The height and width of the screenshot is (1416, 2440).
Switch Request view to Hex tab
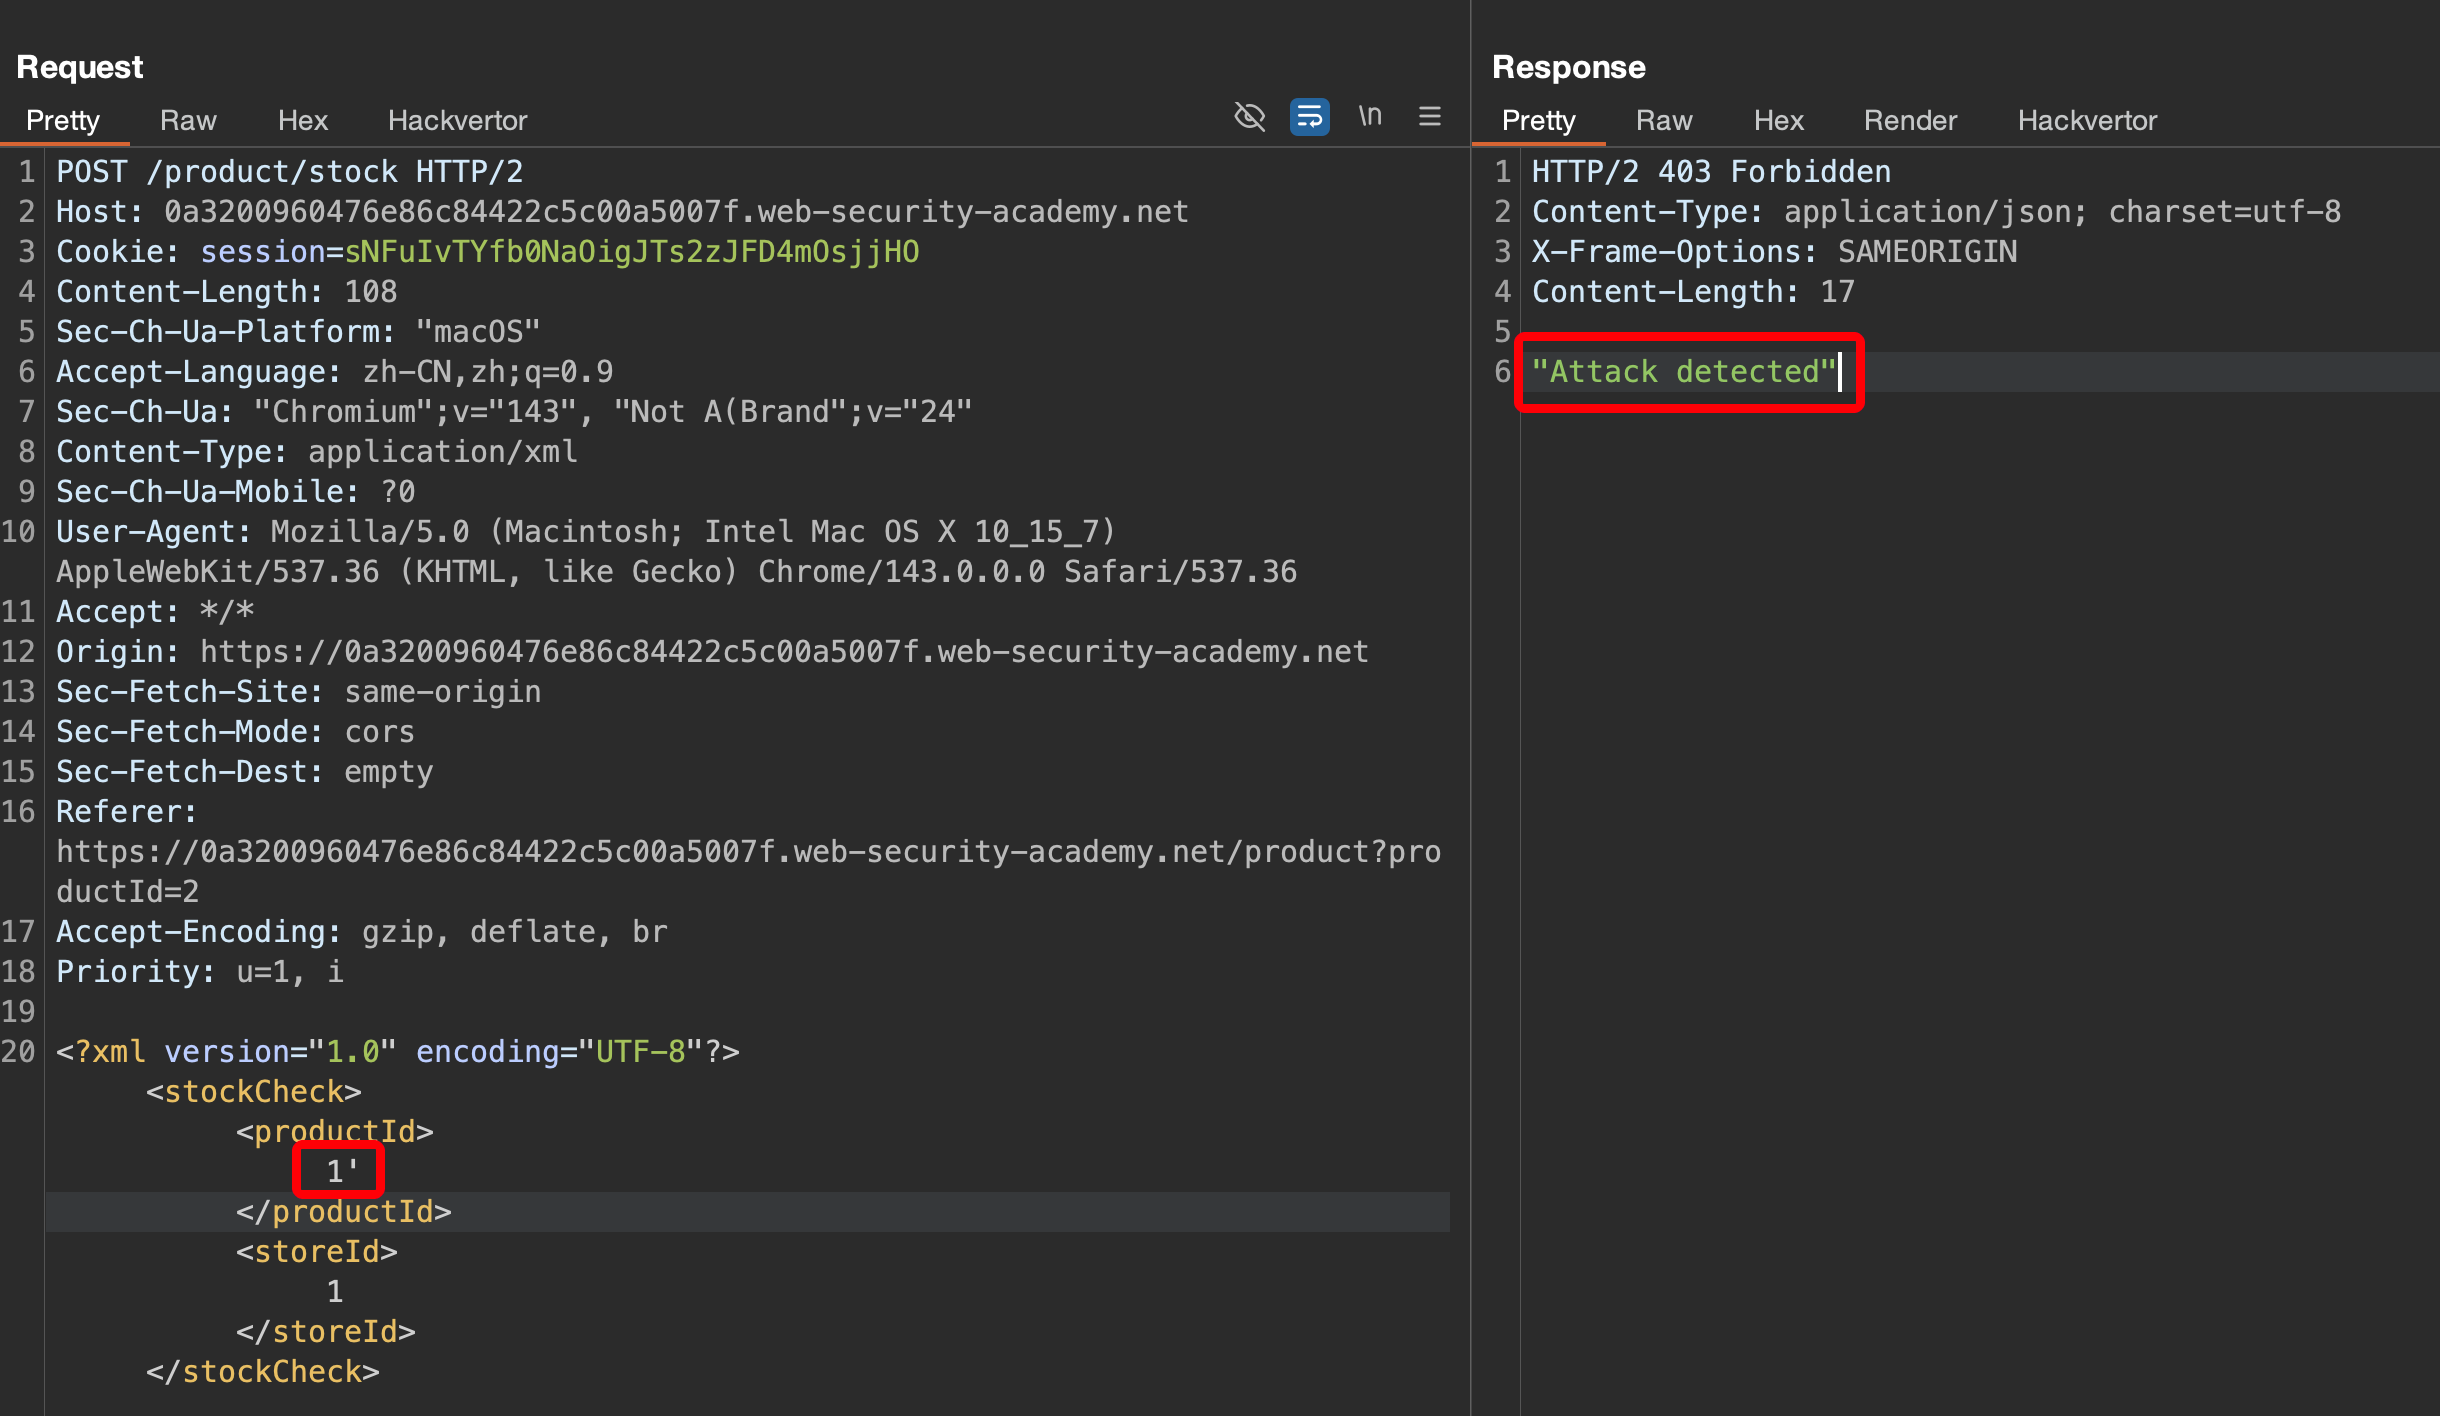[x=302, y=121]
